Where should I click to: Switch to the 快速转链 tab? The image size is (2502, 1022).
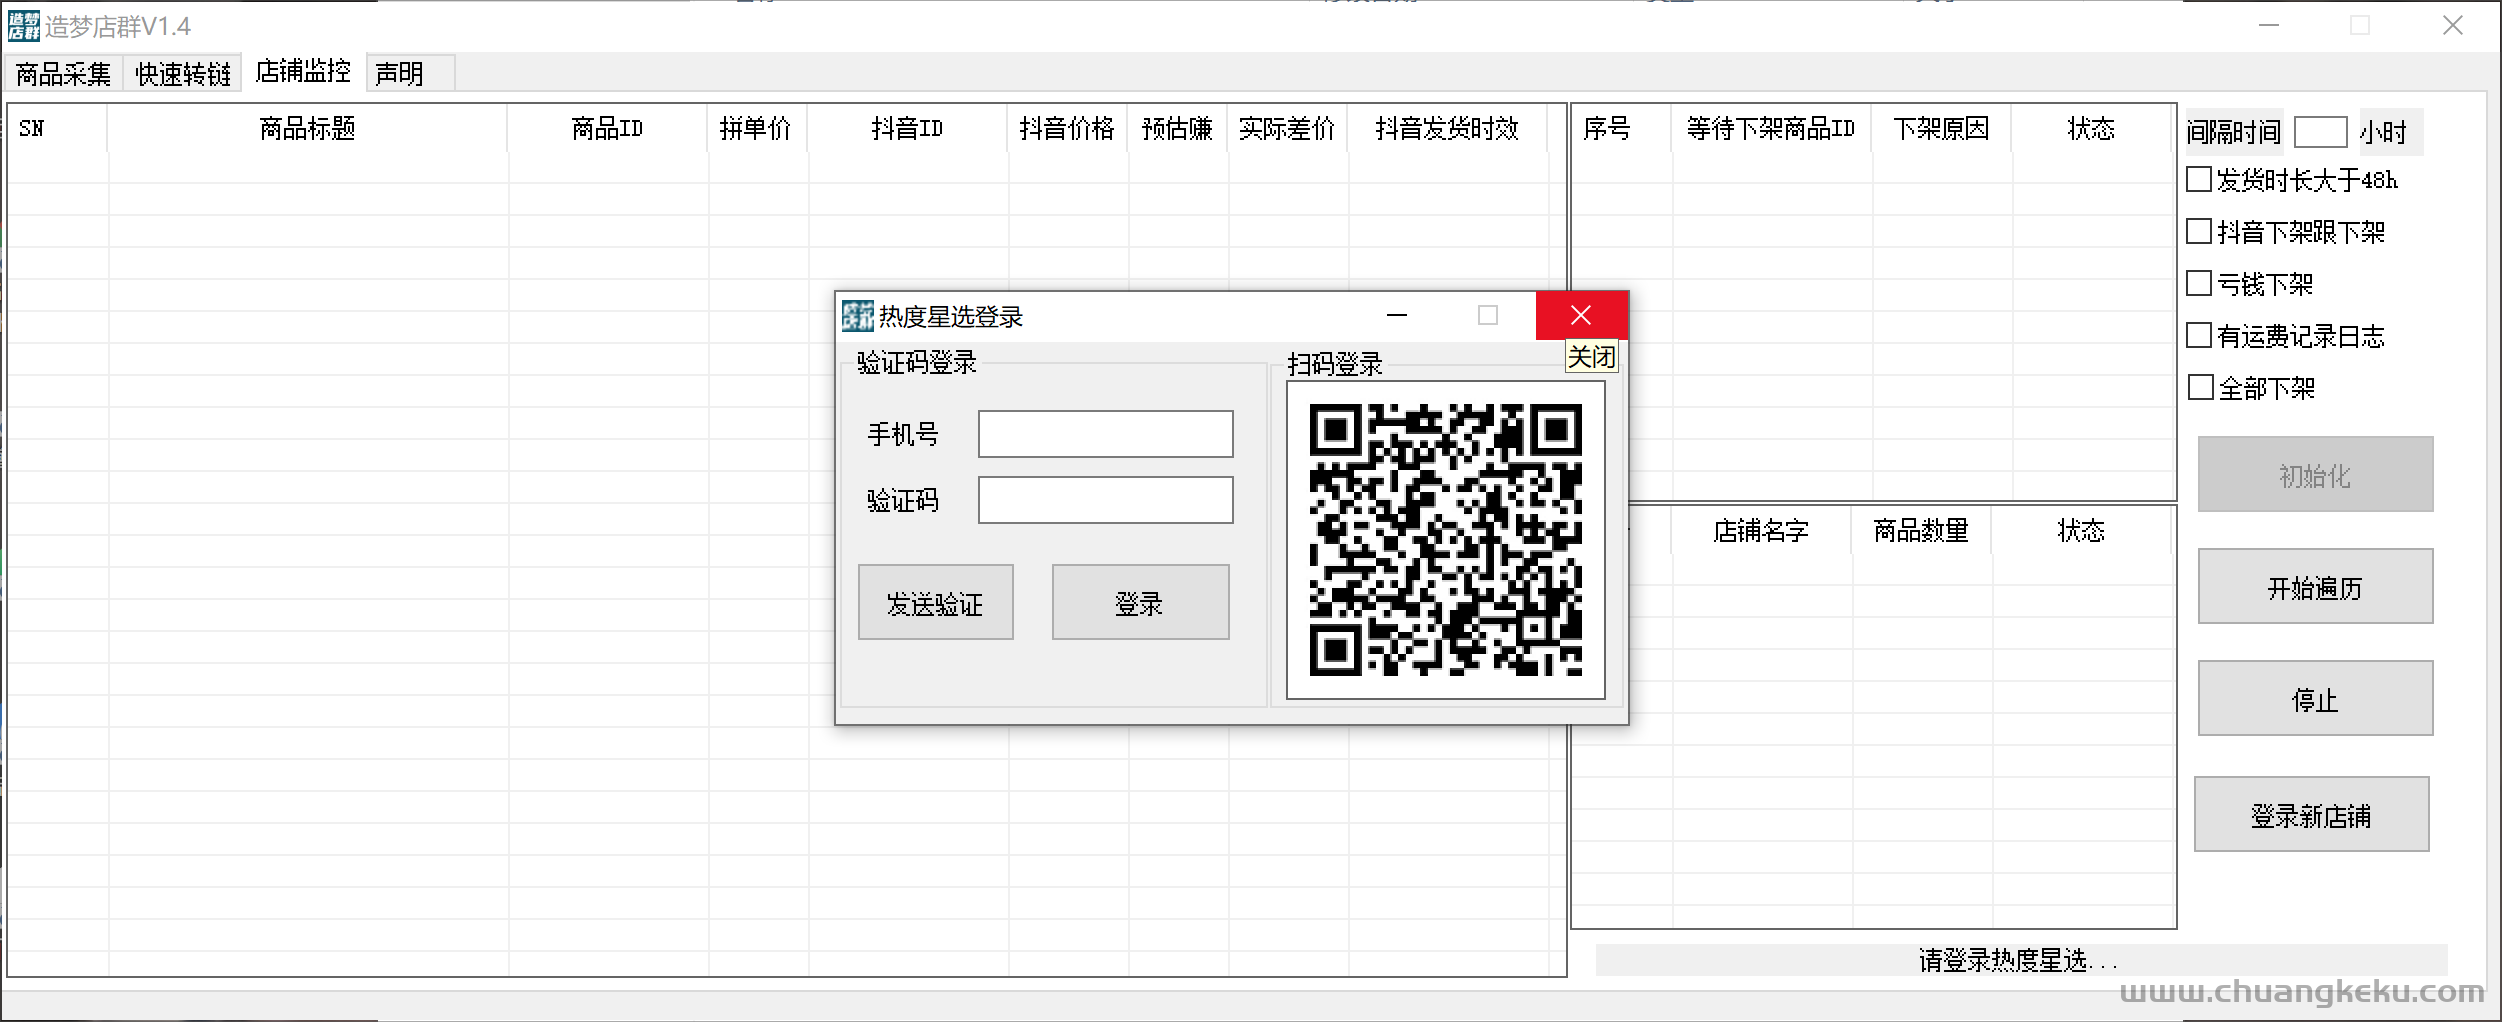point(183,74)
